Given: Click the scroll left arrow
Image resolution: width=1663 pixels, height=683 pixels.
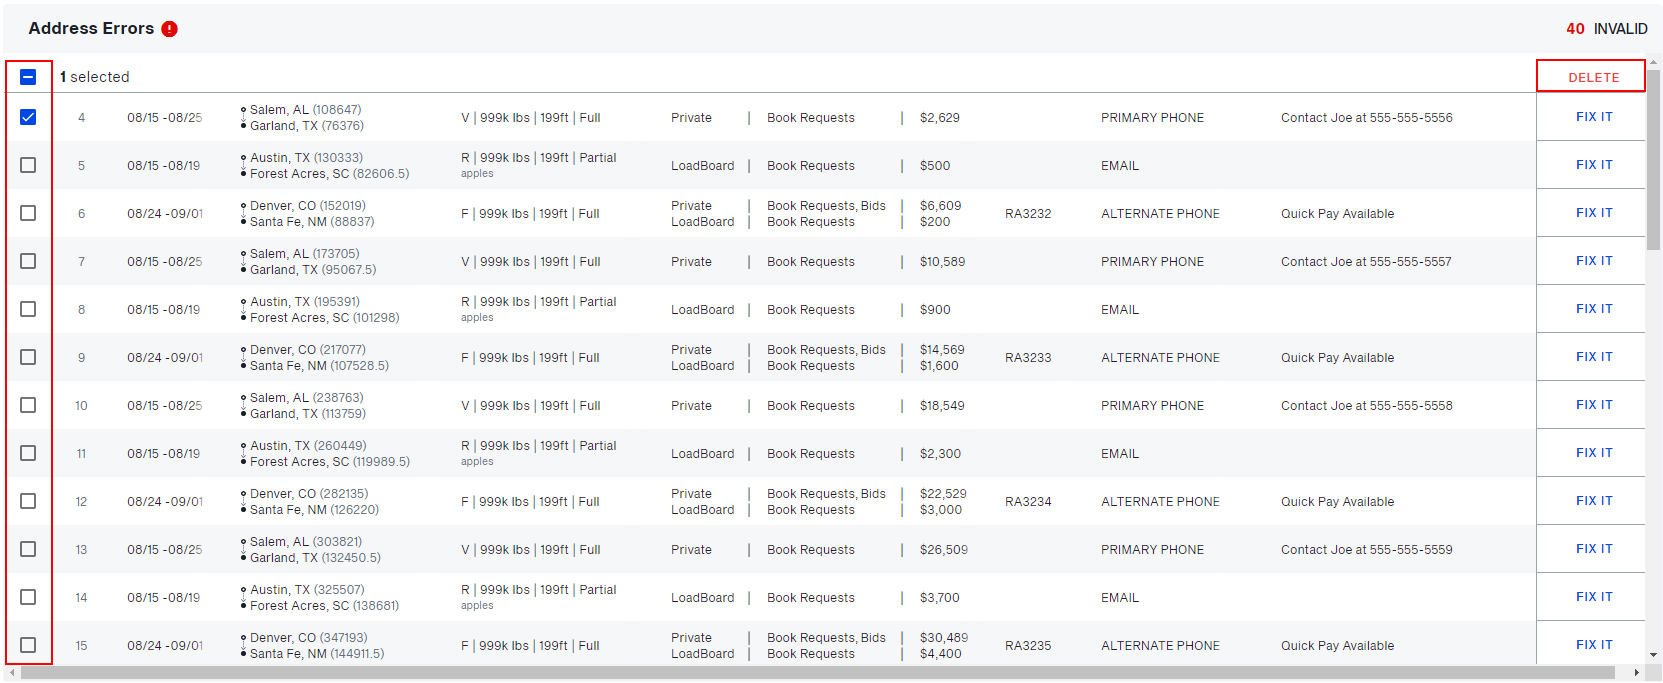Looking at the screenshot, I should pos(11,673).
